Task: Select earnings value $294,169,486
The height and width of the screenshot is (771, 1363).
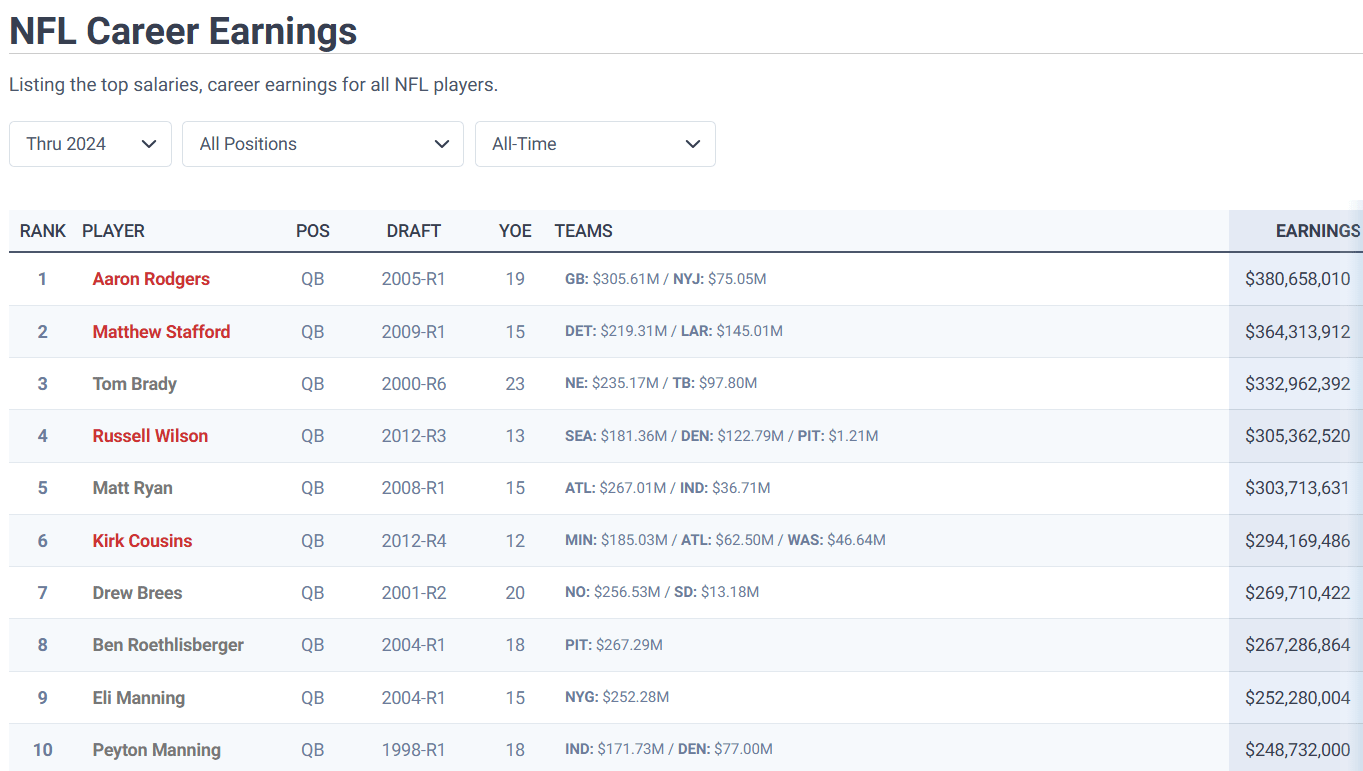Action: 1298,541
